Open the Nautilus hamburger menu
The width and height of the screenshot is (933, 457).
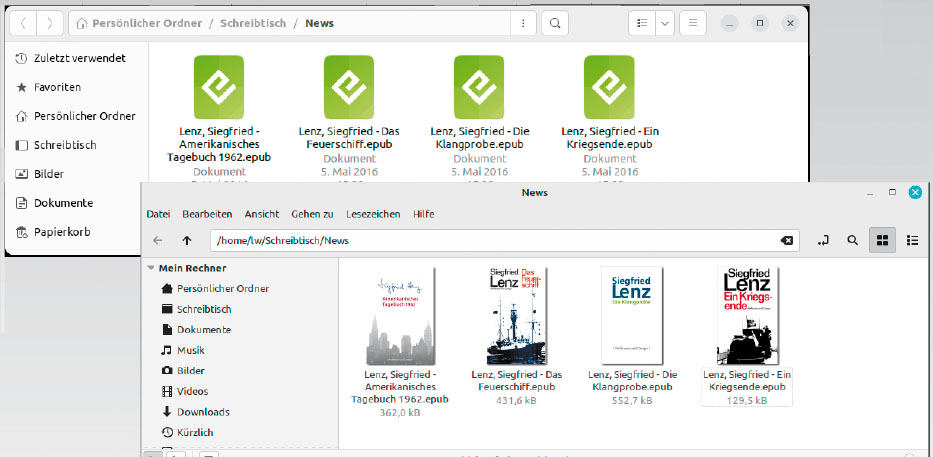click(693, 23)
